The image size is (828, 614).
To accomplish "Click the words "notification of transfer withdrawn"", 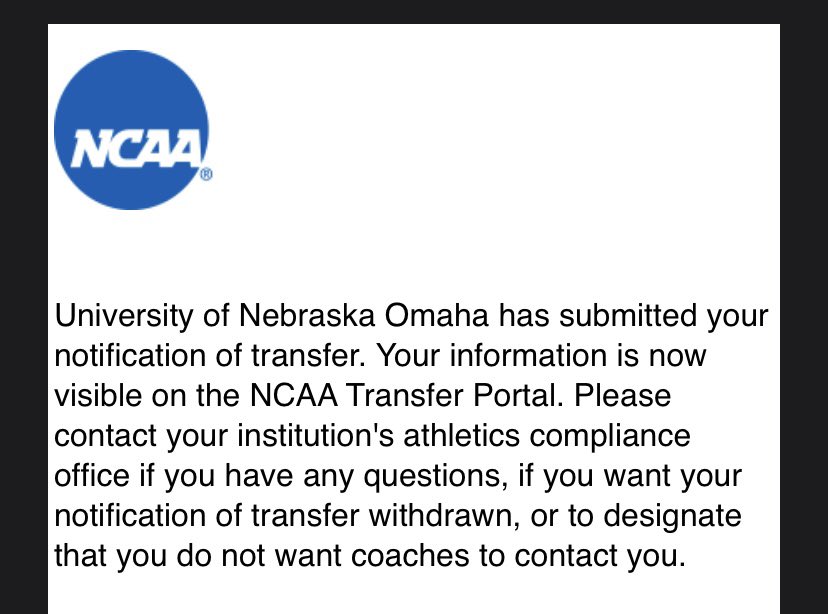I will (x=283, y=516).
